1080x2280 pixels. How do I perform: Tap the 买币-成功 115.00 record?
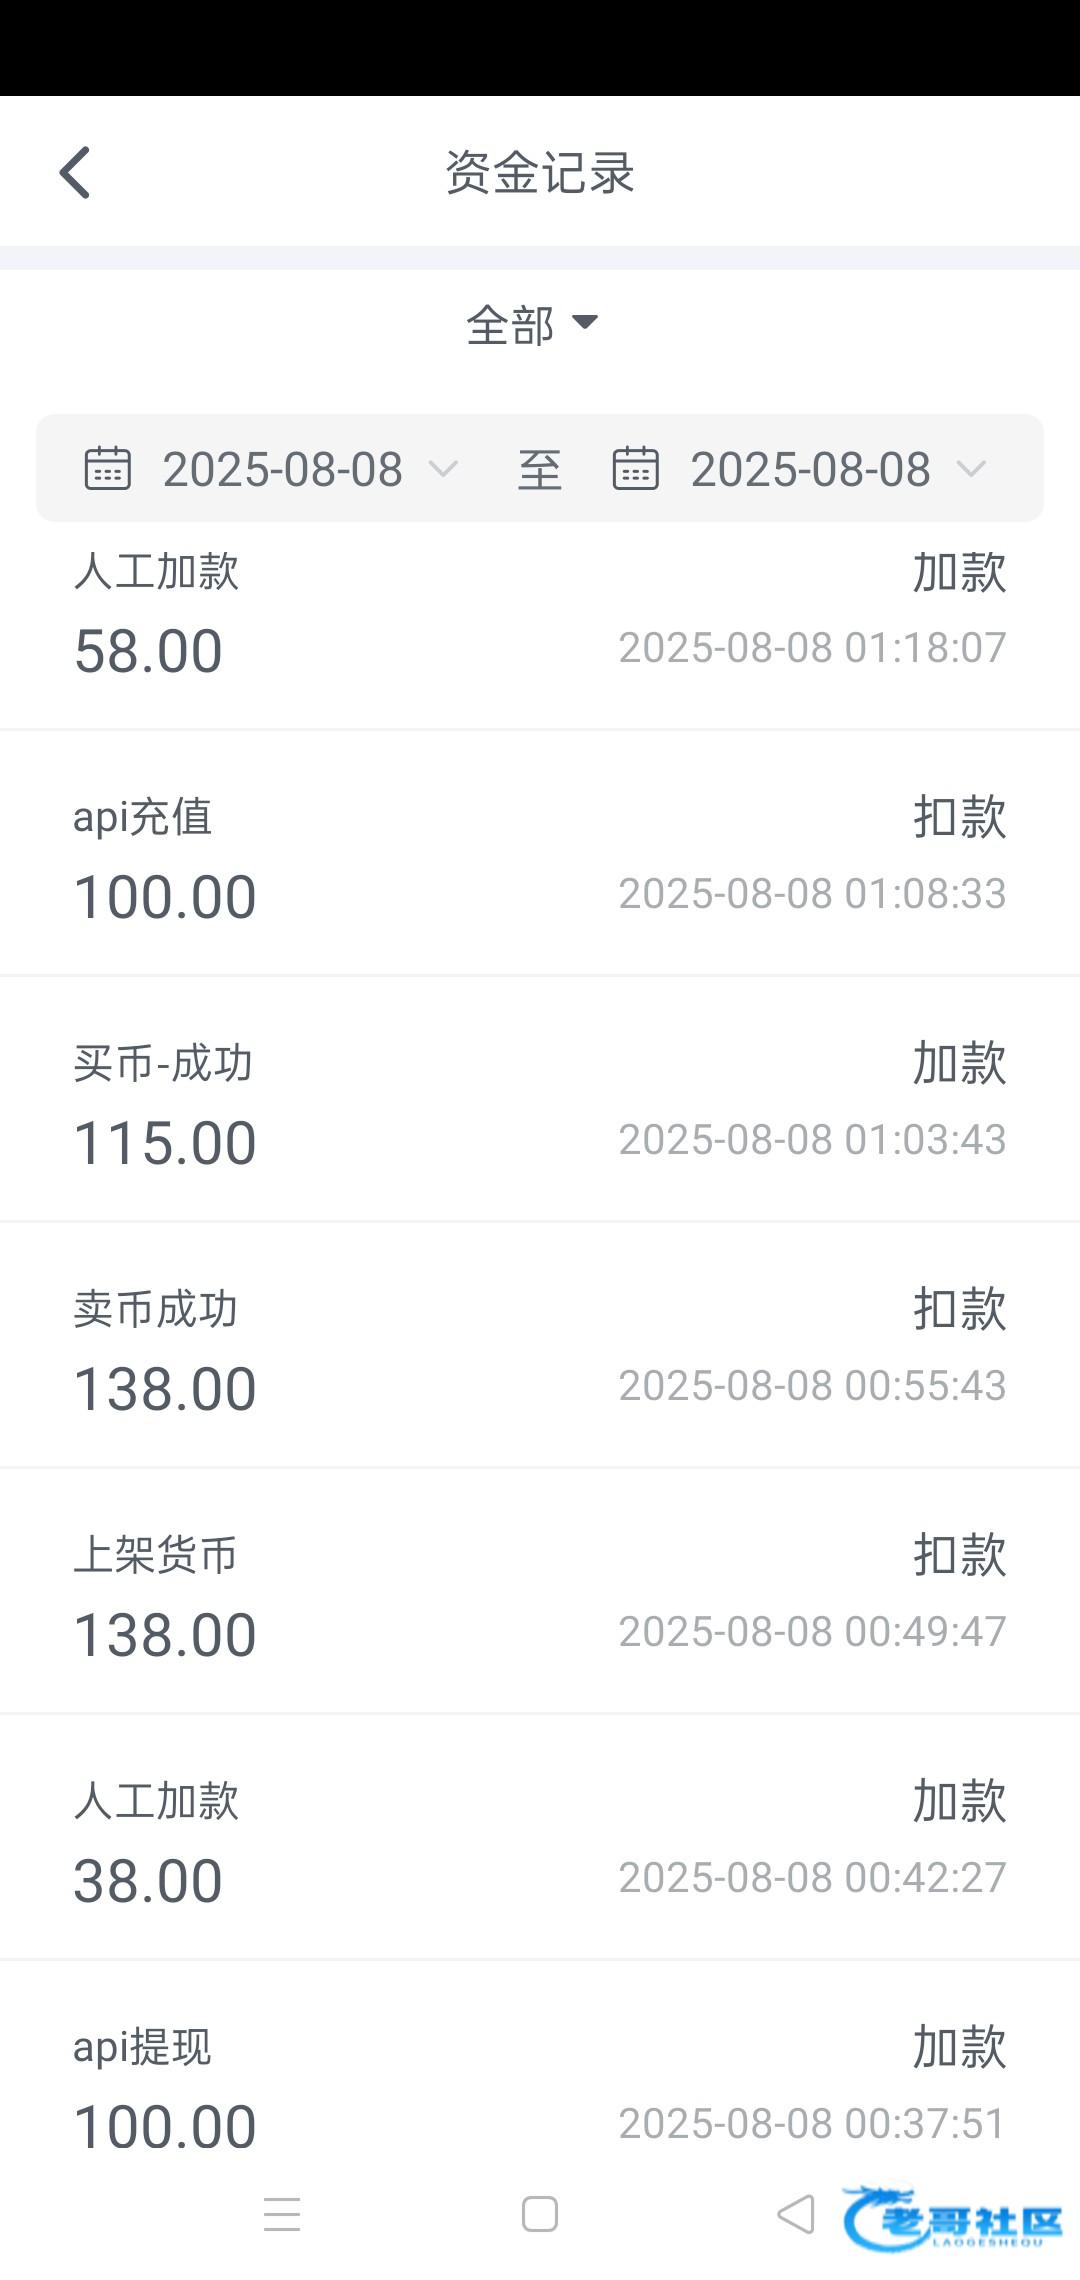[540, 1102]
